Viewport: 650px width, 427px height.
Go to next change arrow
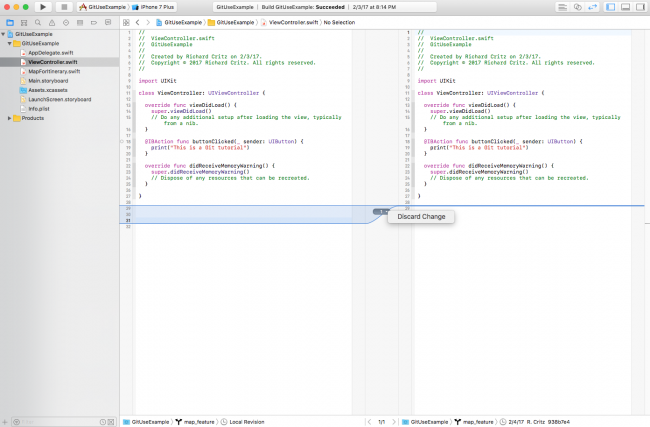pyautogui.click(x=393, y=422)
